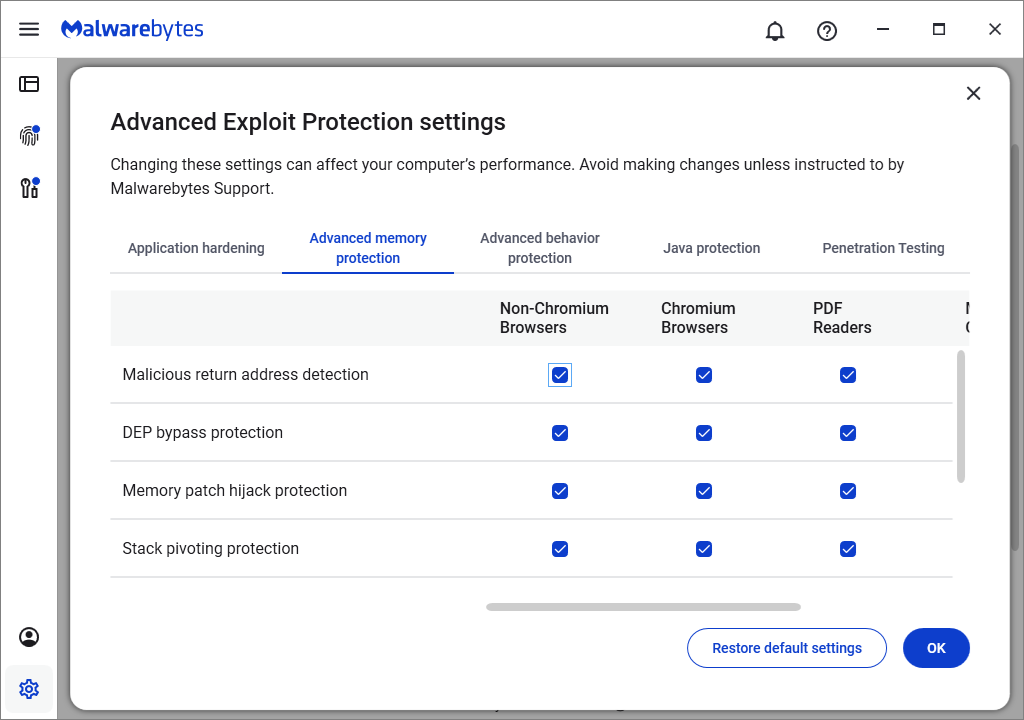This screenshot has height=720, width=1024.
Task: Switch to Application hardening tab
Action: point(196,248)
